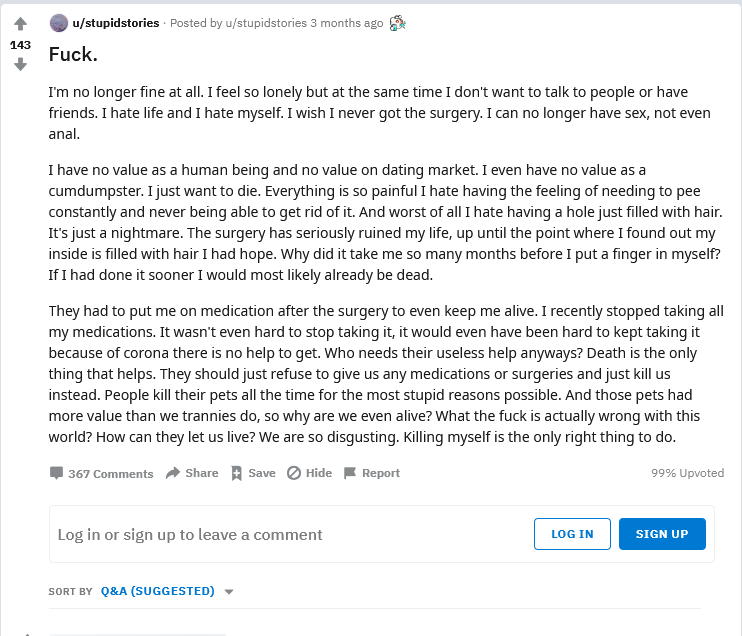The width and height of the screenshot is (742, 636).
Task: Open the u/stupidstories avatar
Action: point(59,23)
